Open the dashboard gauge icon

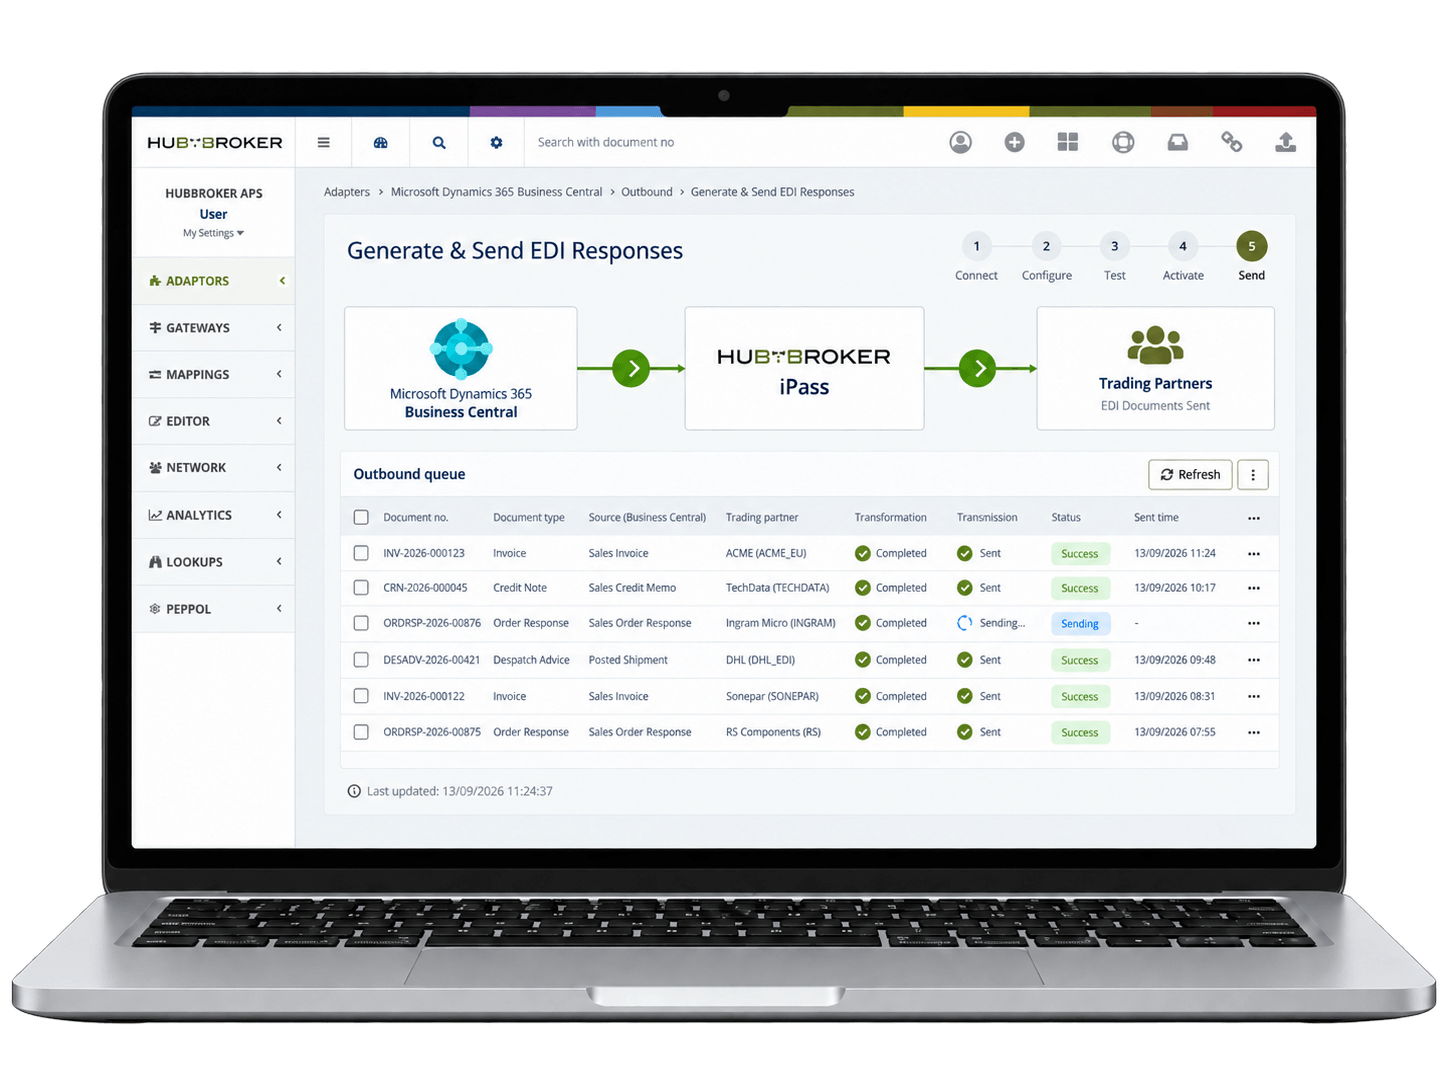[381, 143]
